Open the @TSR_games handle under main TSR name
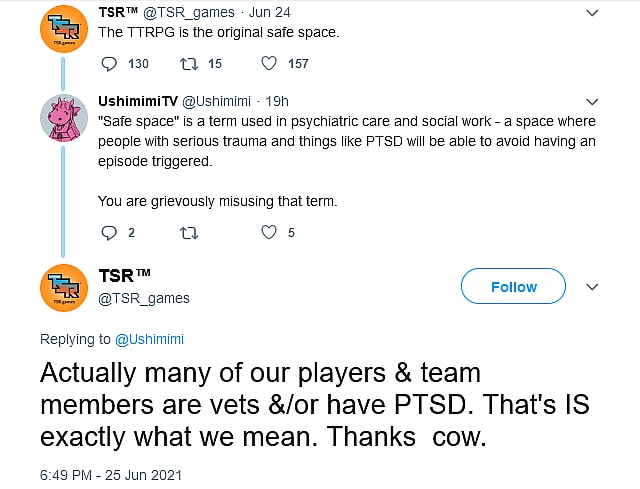The height and width of the screenshot is (489, 640). pos(144,298)
